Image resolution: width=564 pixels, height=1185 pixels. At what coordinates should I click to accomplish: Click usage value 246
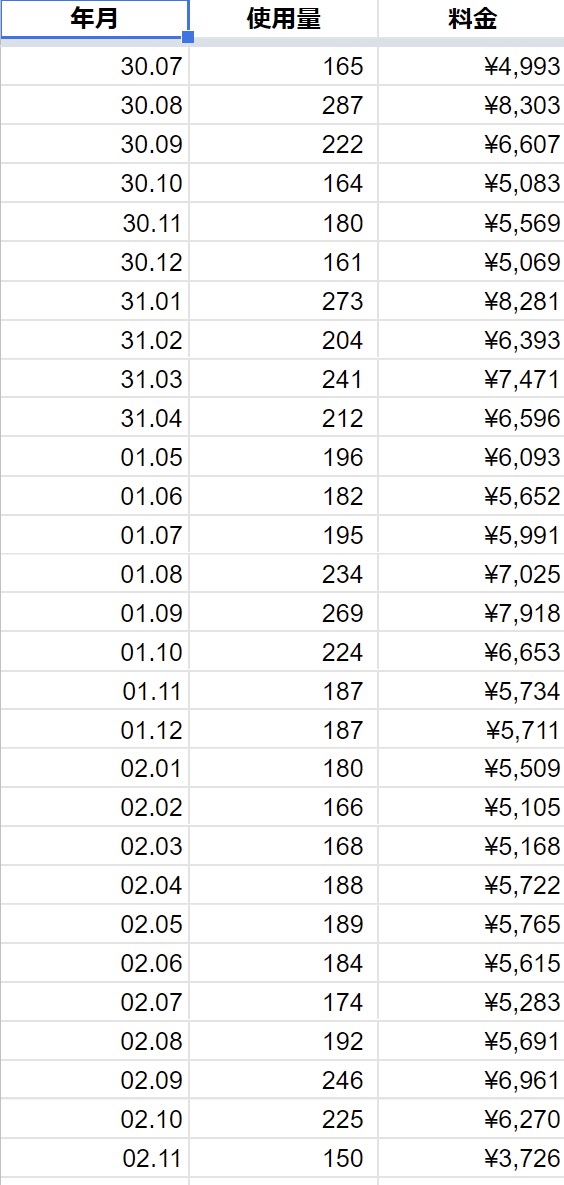point(284,1080)
